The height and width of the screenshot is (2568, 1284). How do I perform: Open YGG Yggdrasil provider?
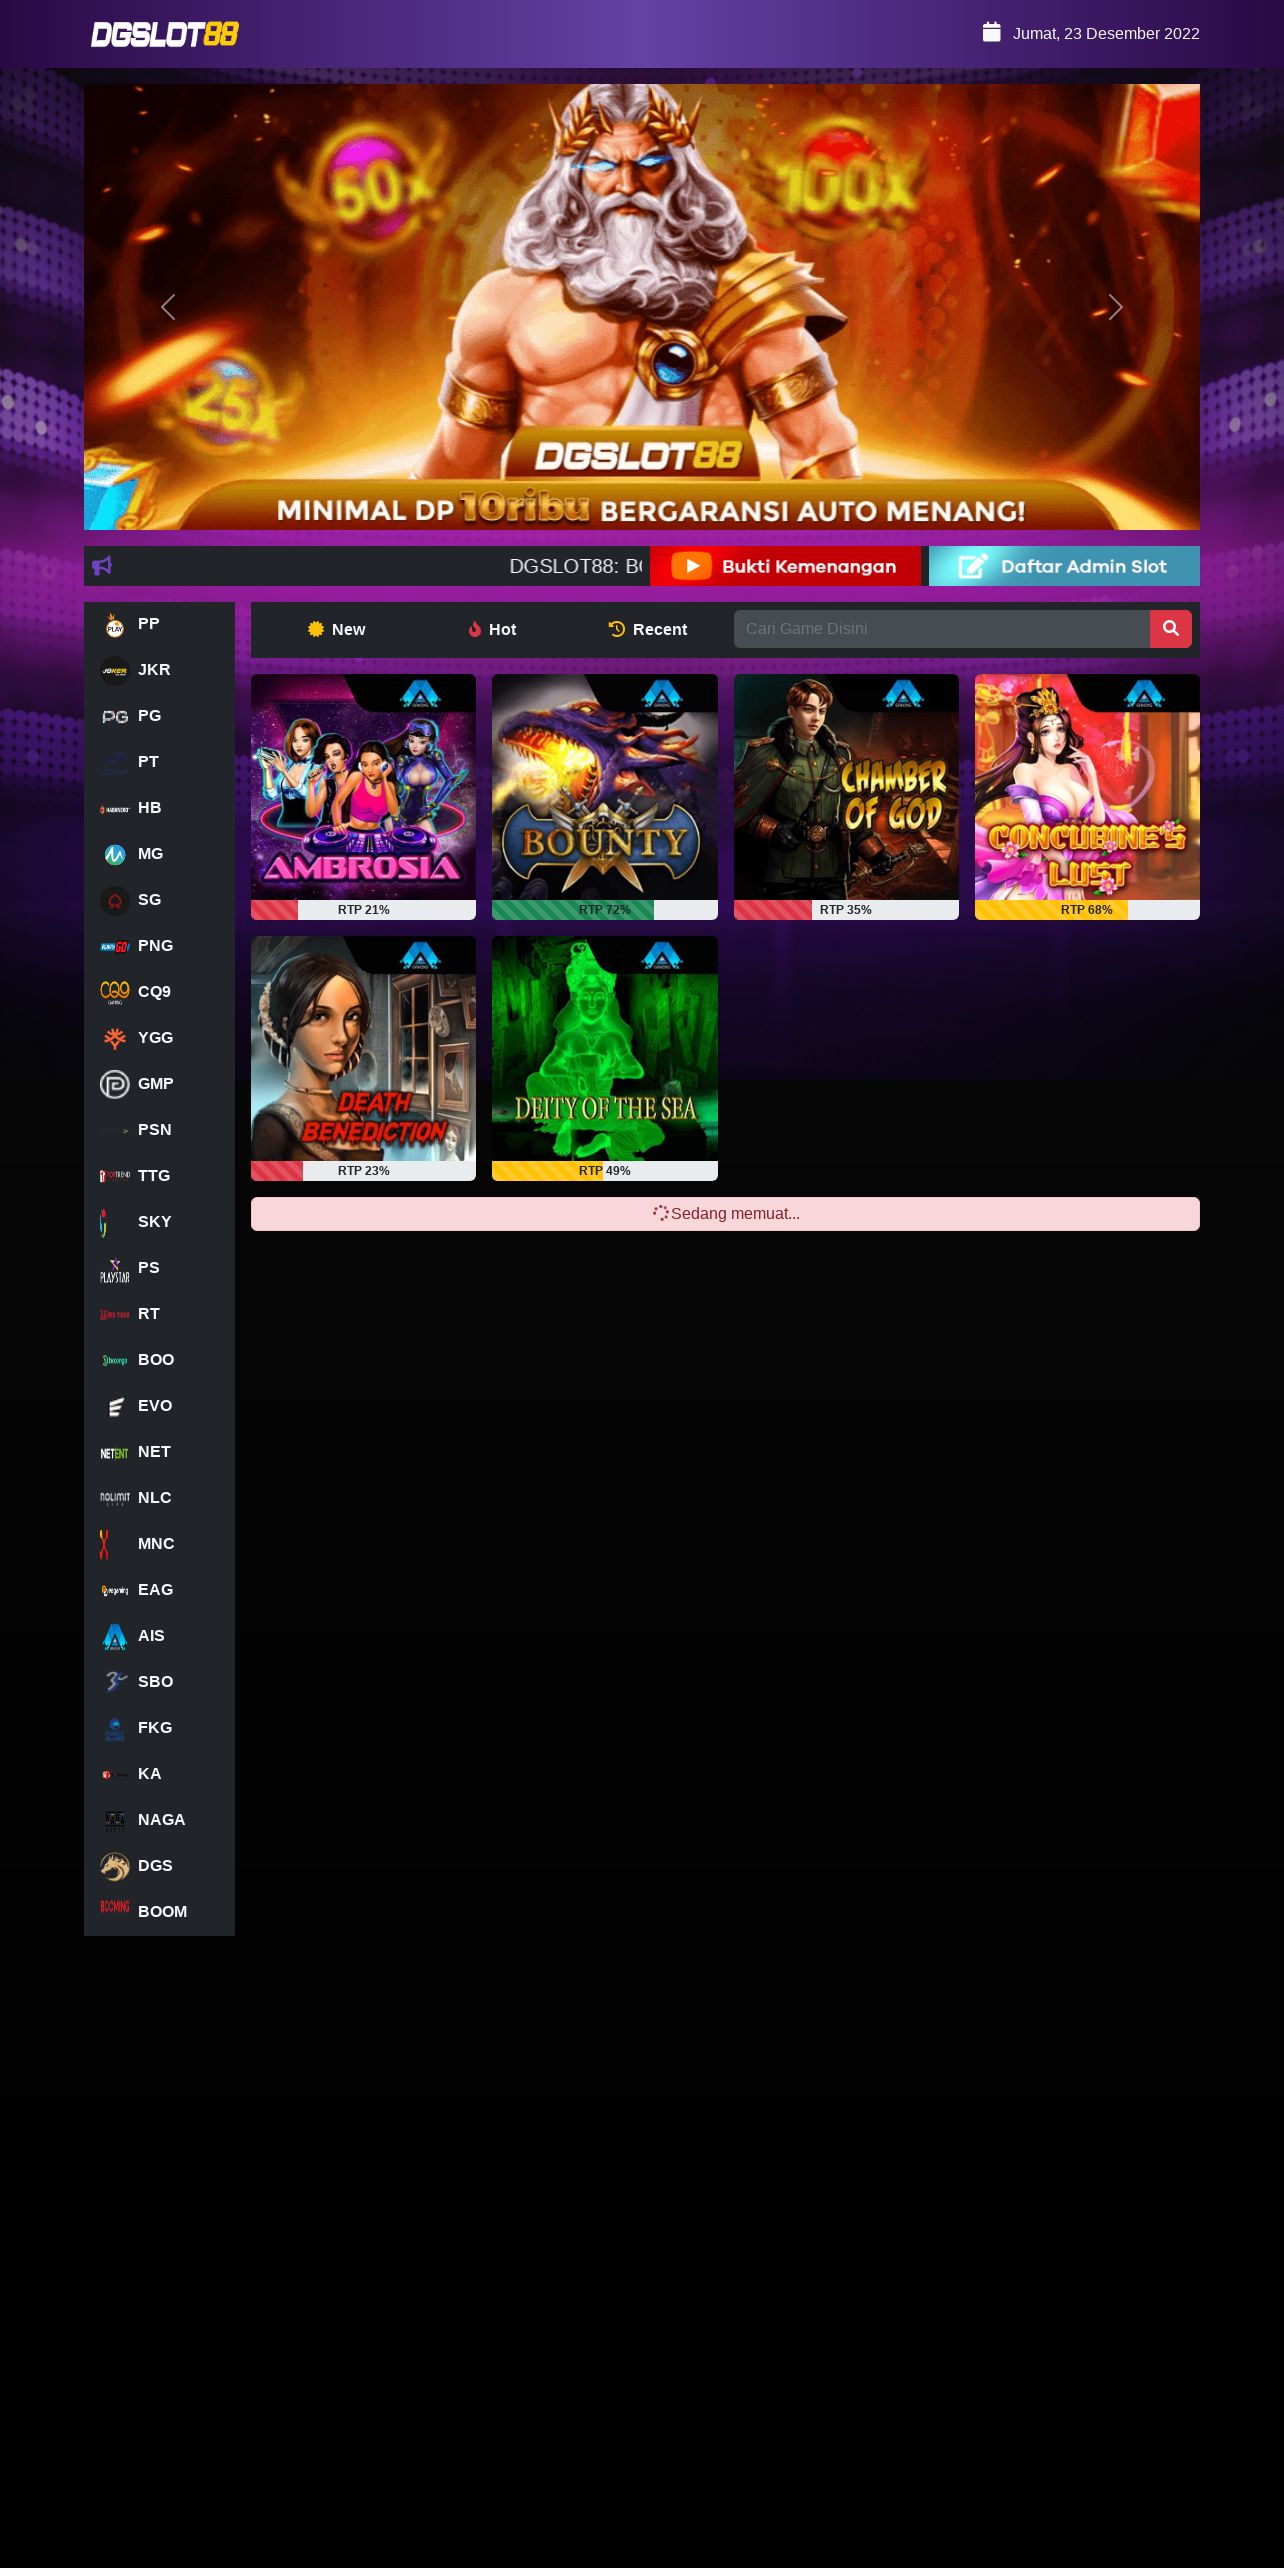159,1039
